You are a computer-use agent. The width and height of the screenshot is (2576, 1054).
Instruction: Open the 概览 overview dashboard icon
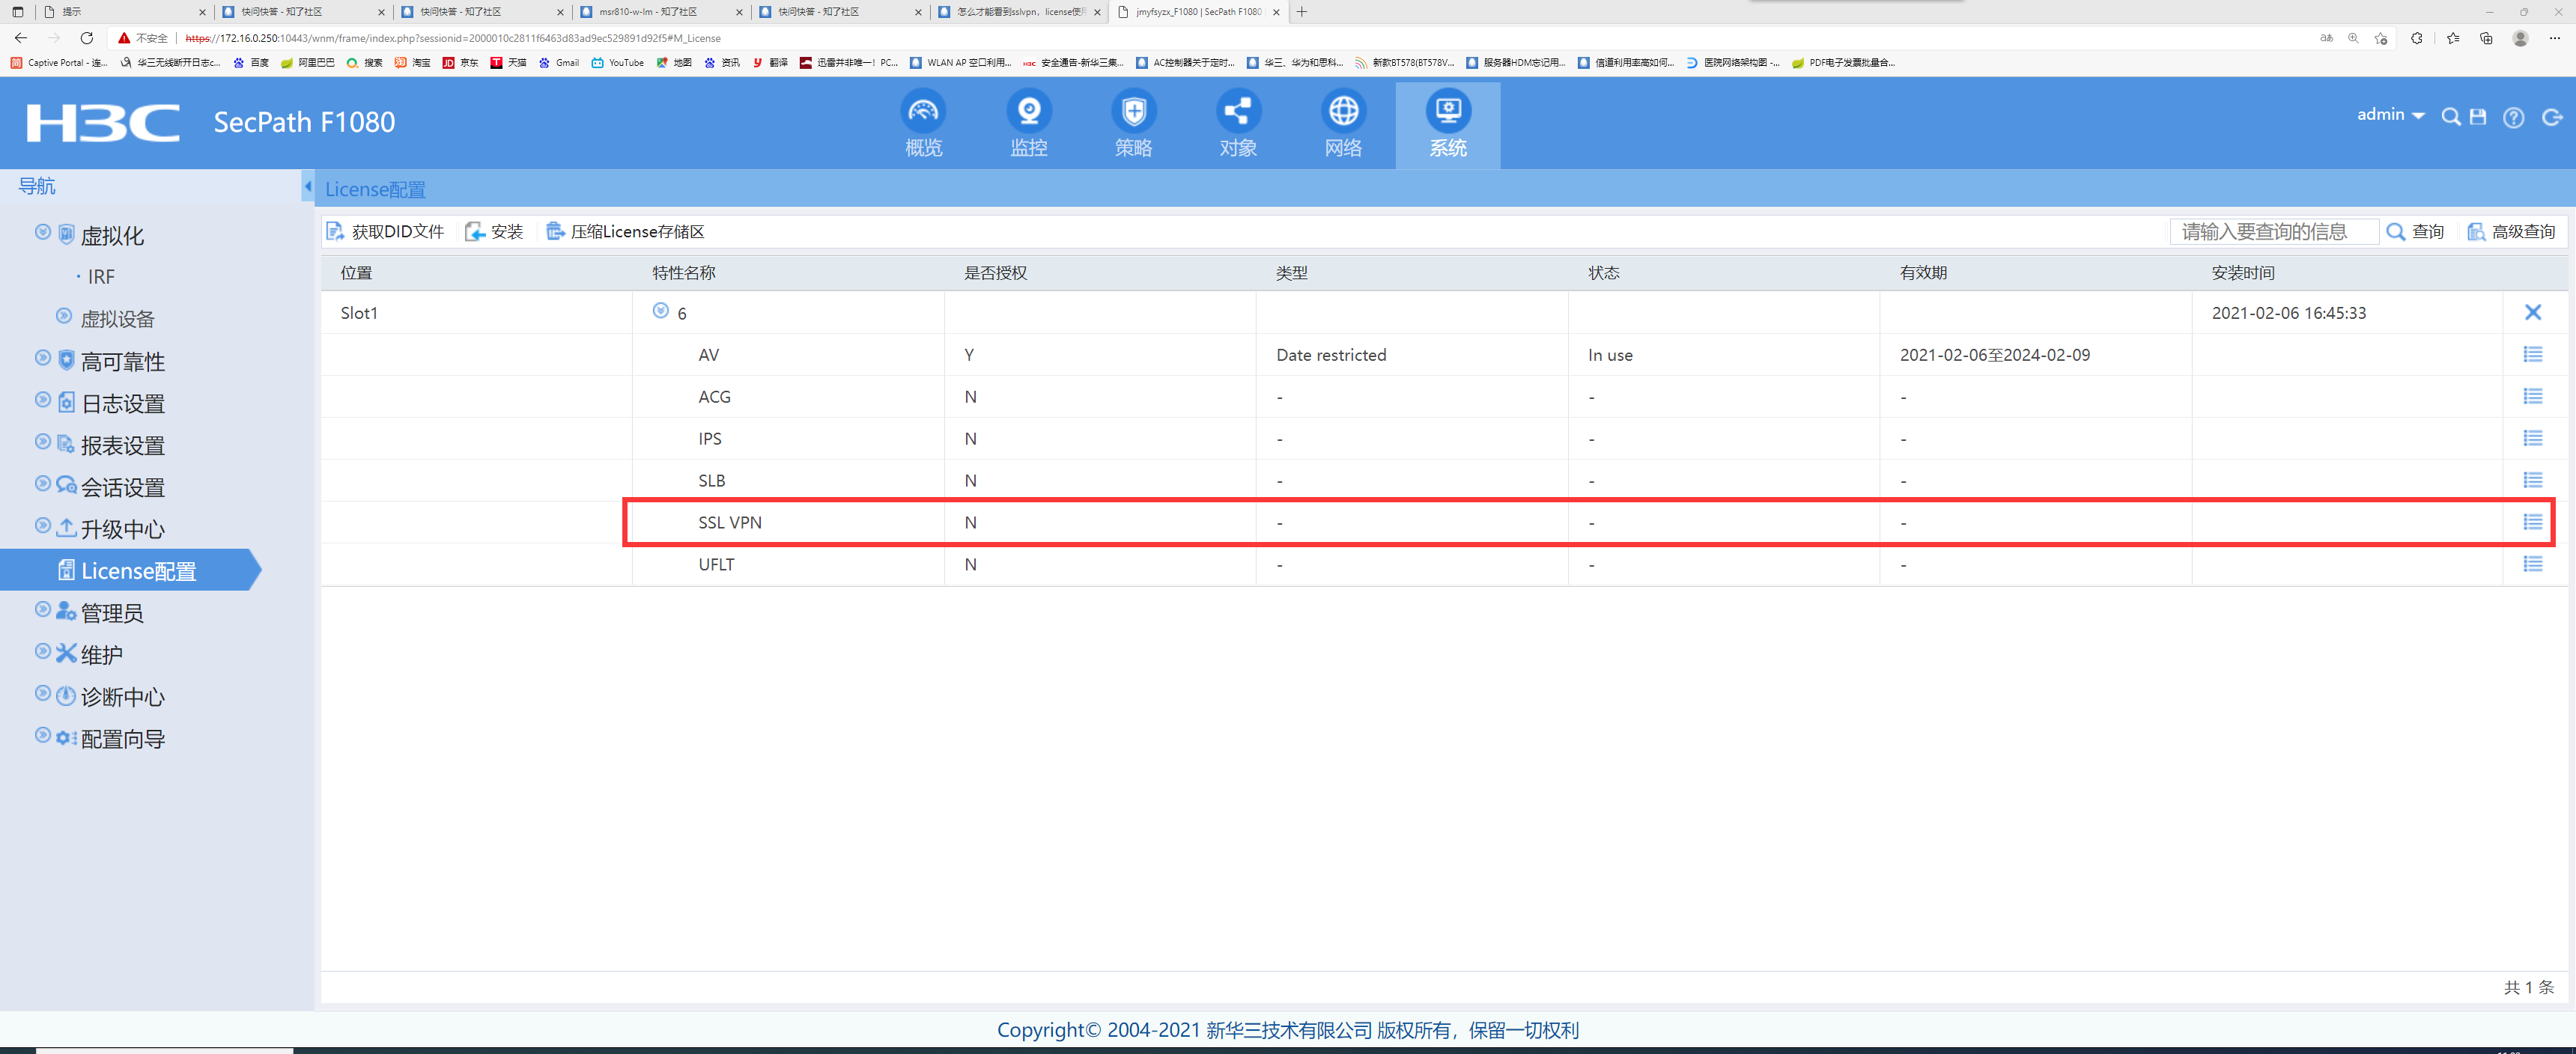(923, 111)
